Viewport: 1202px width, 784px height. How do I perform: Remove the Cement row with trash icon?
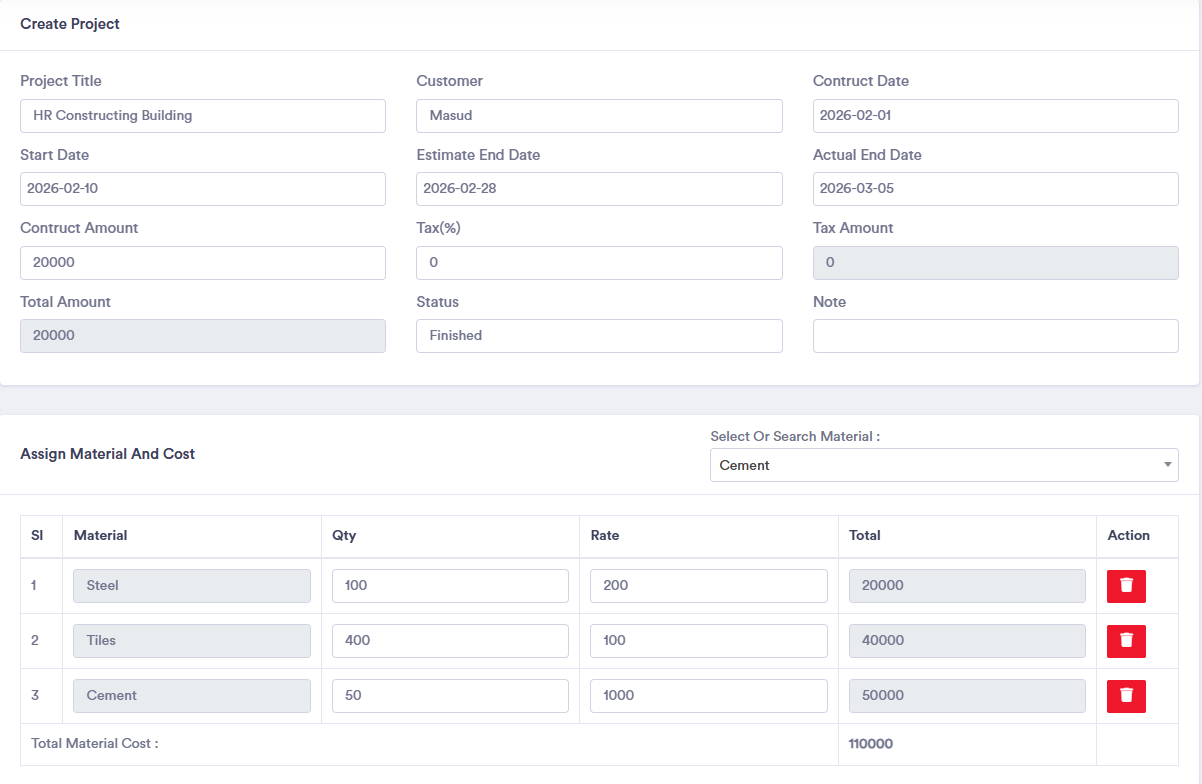1126,696
